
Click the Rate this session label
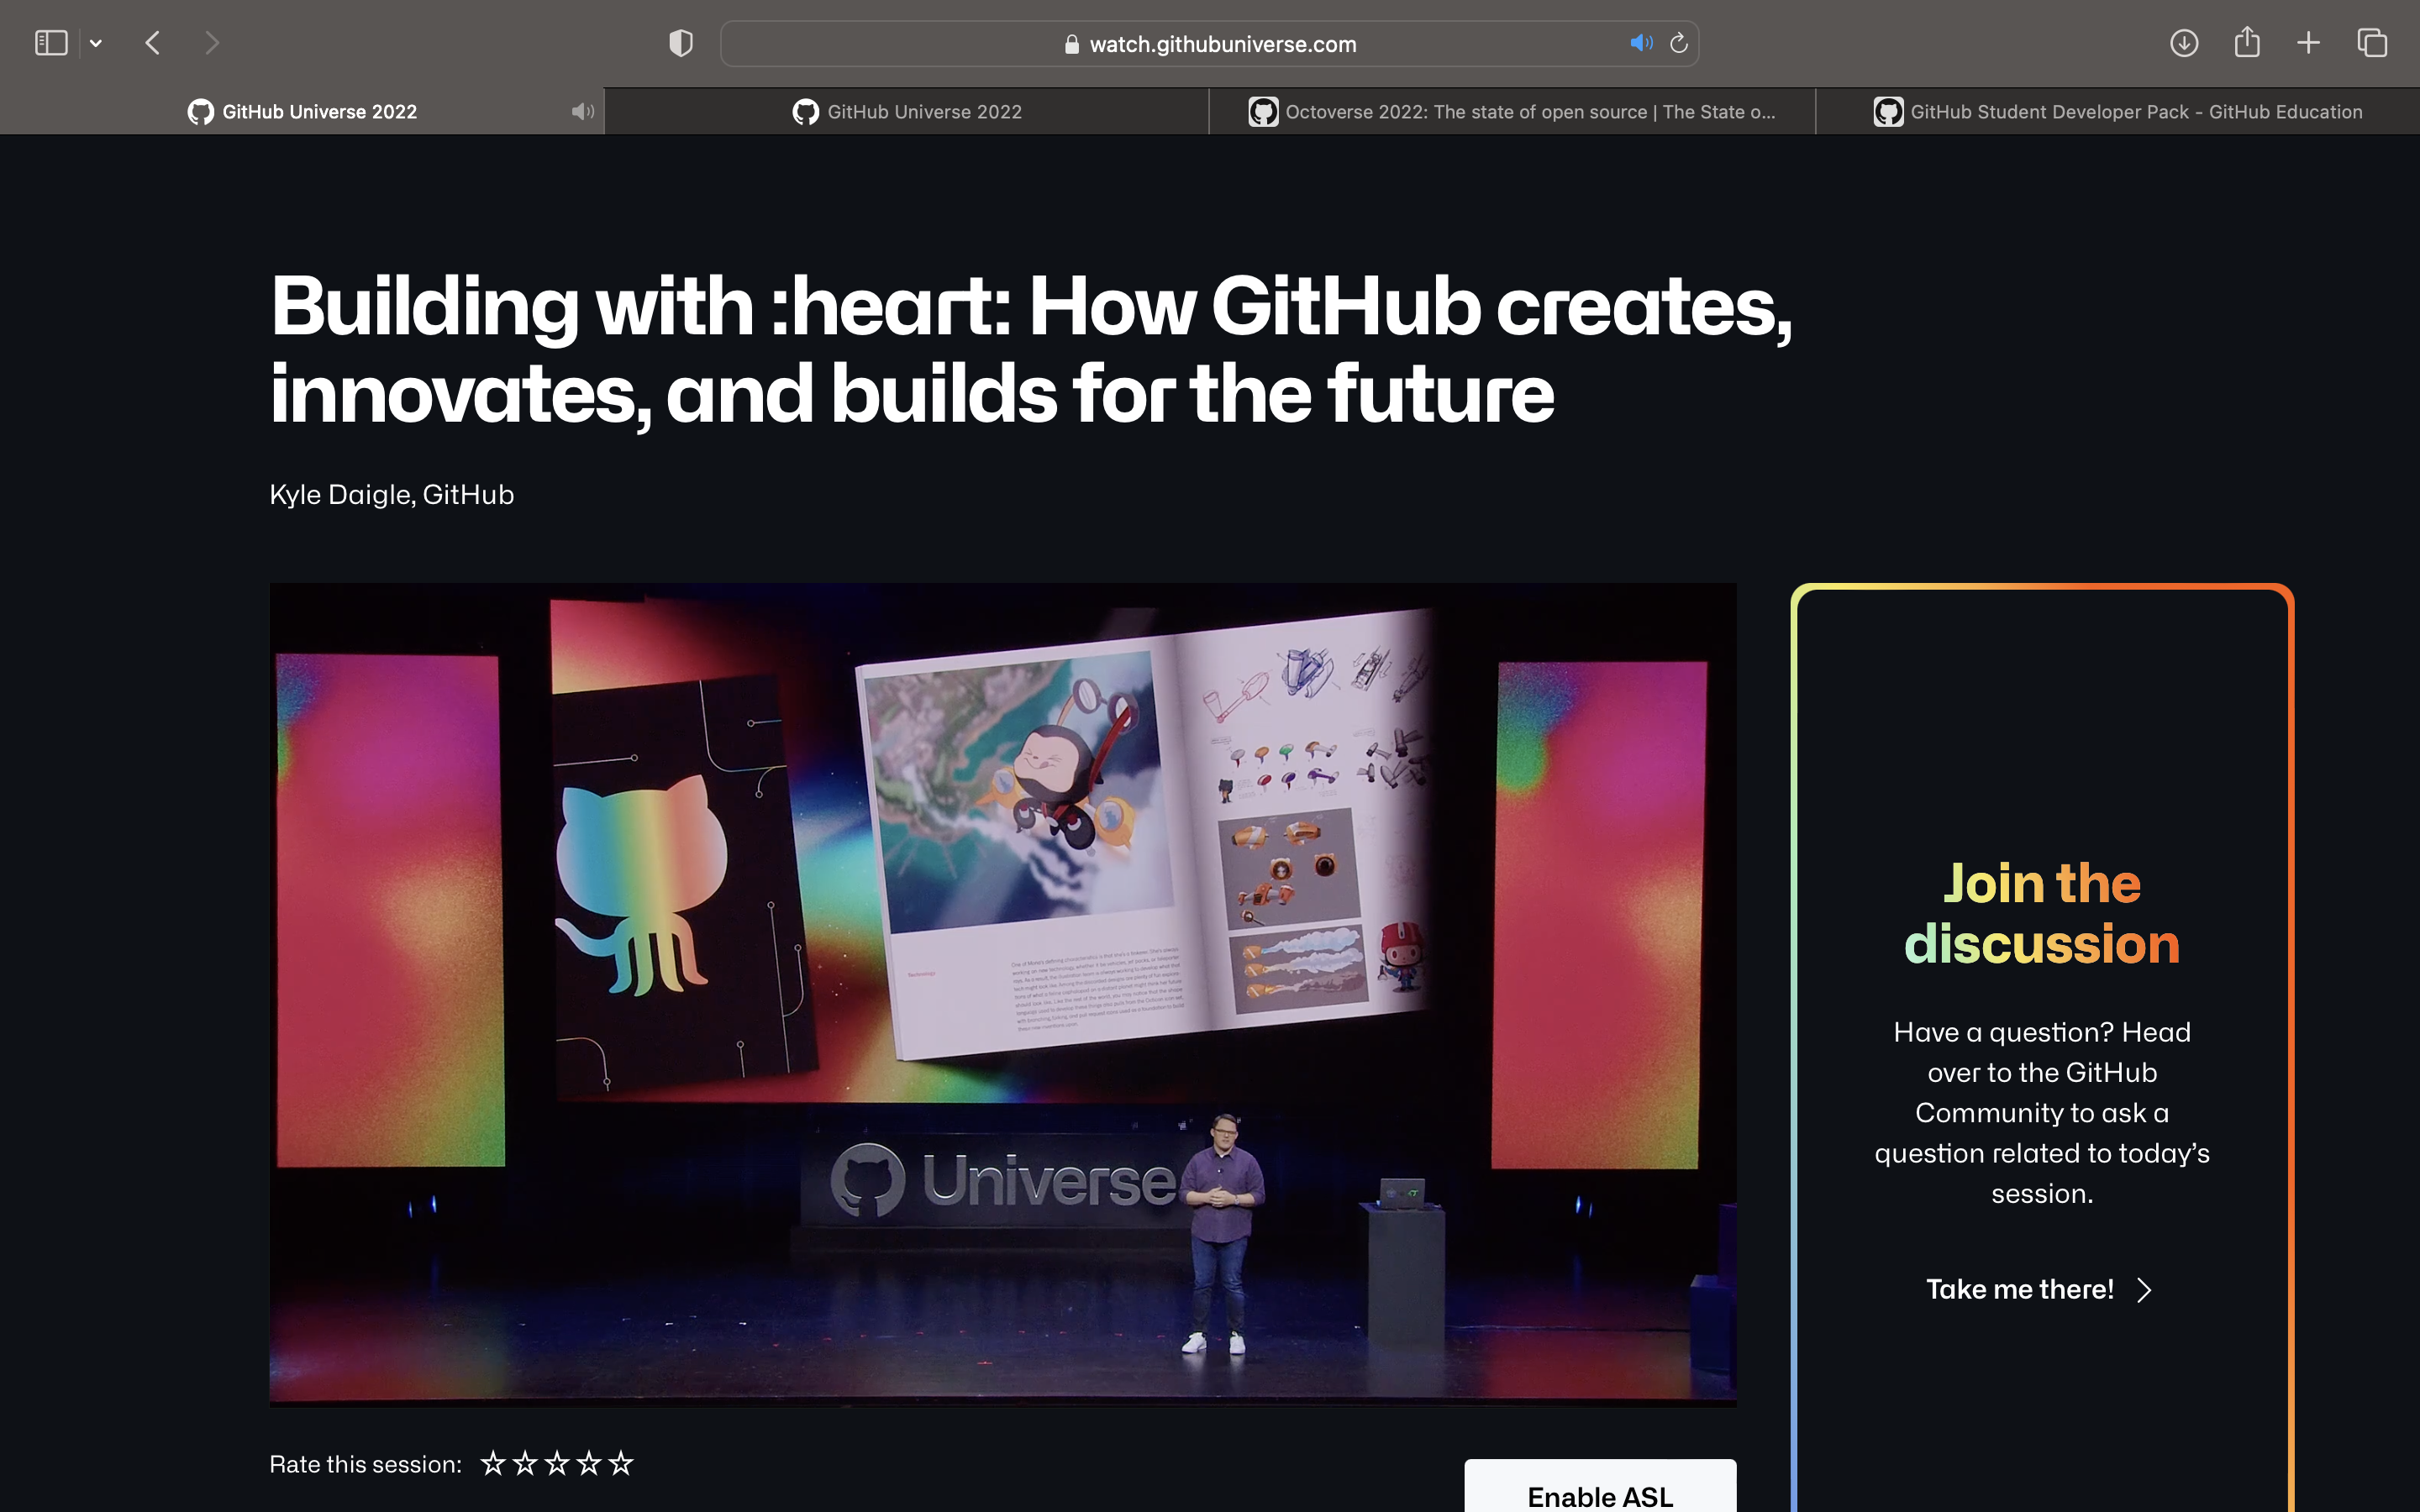tap(366, 1464)
